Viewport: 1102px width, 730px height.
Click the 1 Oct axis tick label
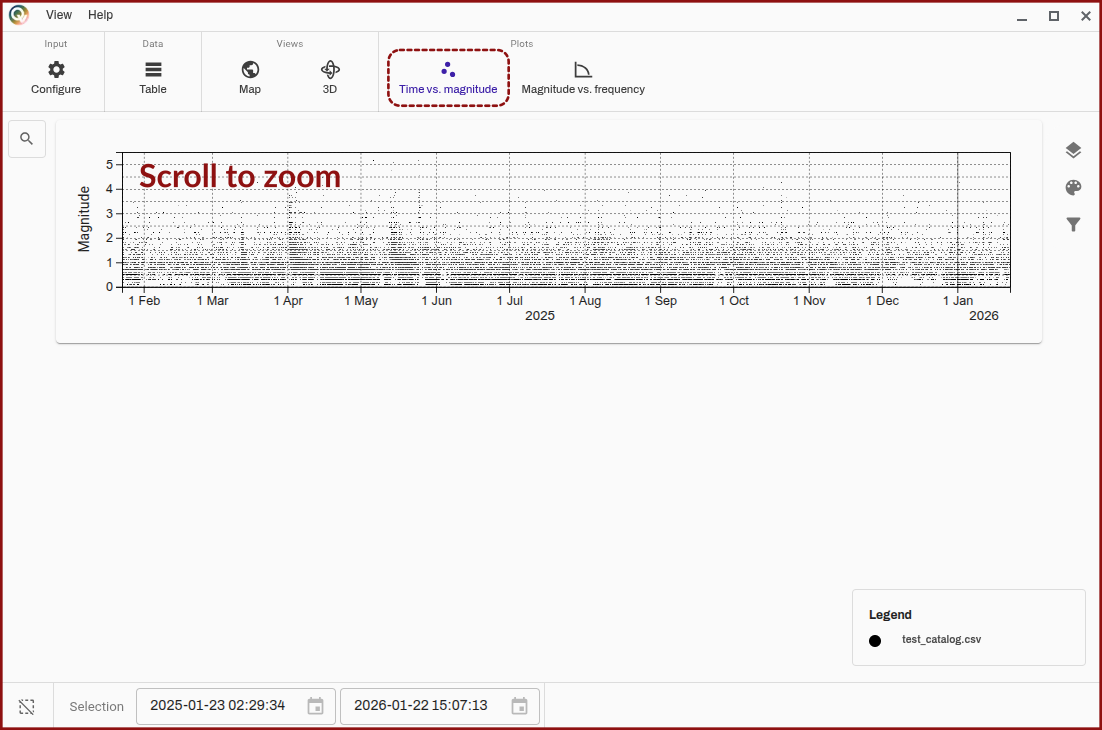coord(734,301)
